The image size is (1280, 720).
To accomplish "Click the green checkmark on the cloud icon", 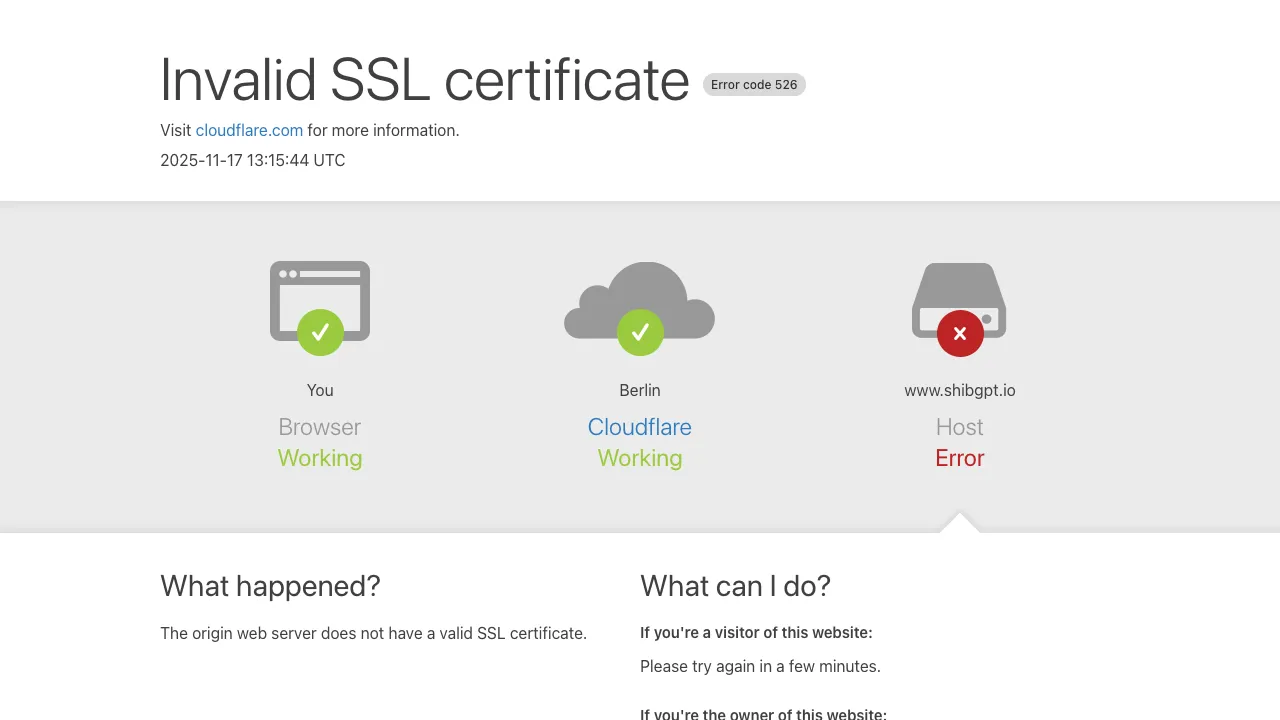I will coord(640,332).
